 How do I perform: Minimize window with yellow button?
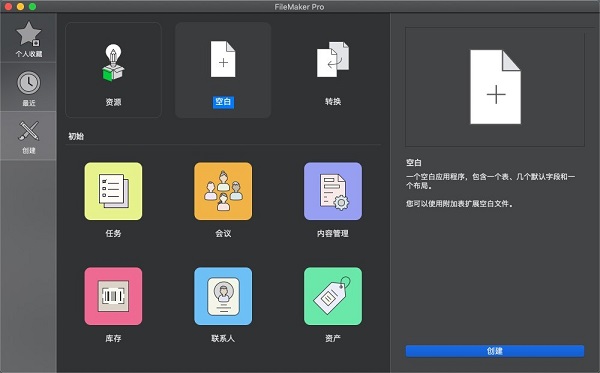click(x=20, y=7)
